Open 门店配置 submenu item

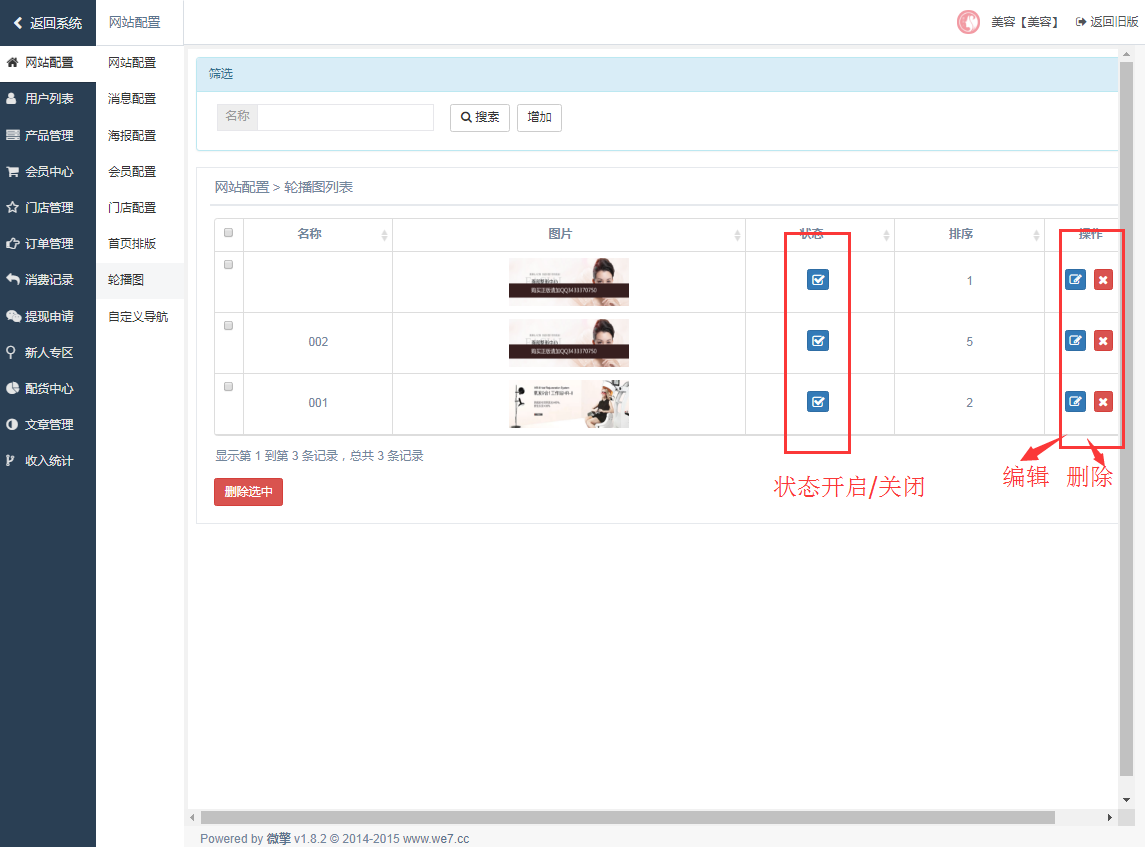(x=132, y=207)
